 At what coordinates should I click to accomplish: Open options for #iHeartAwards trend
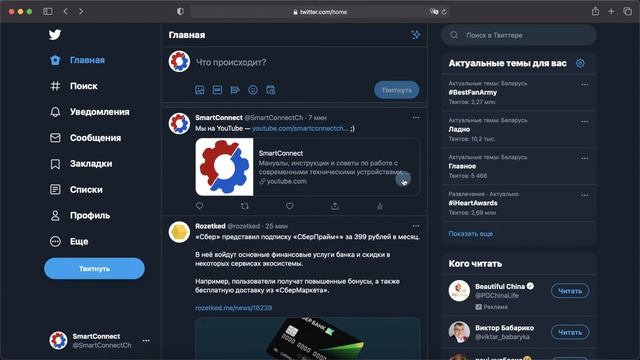click(584, 196)
